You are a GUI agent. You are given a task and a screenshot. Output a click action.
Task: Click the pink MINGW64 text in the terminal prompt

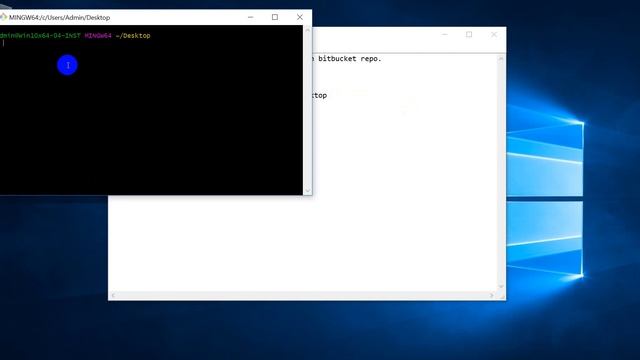point(98,36)
